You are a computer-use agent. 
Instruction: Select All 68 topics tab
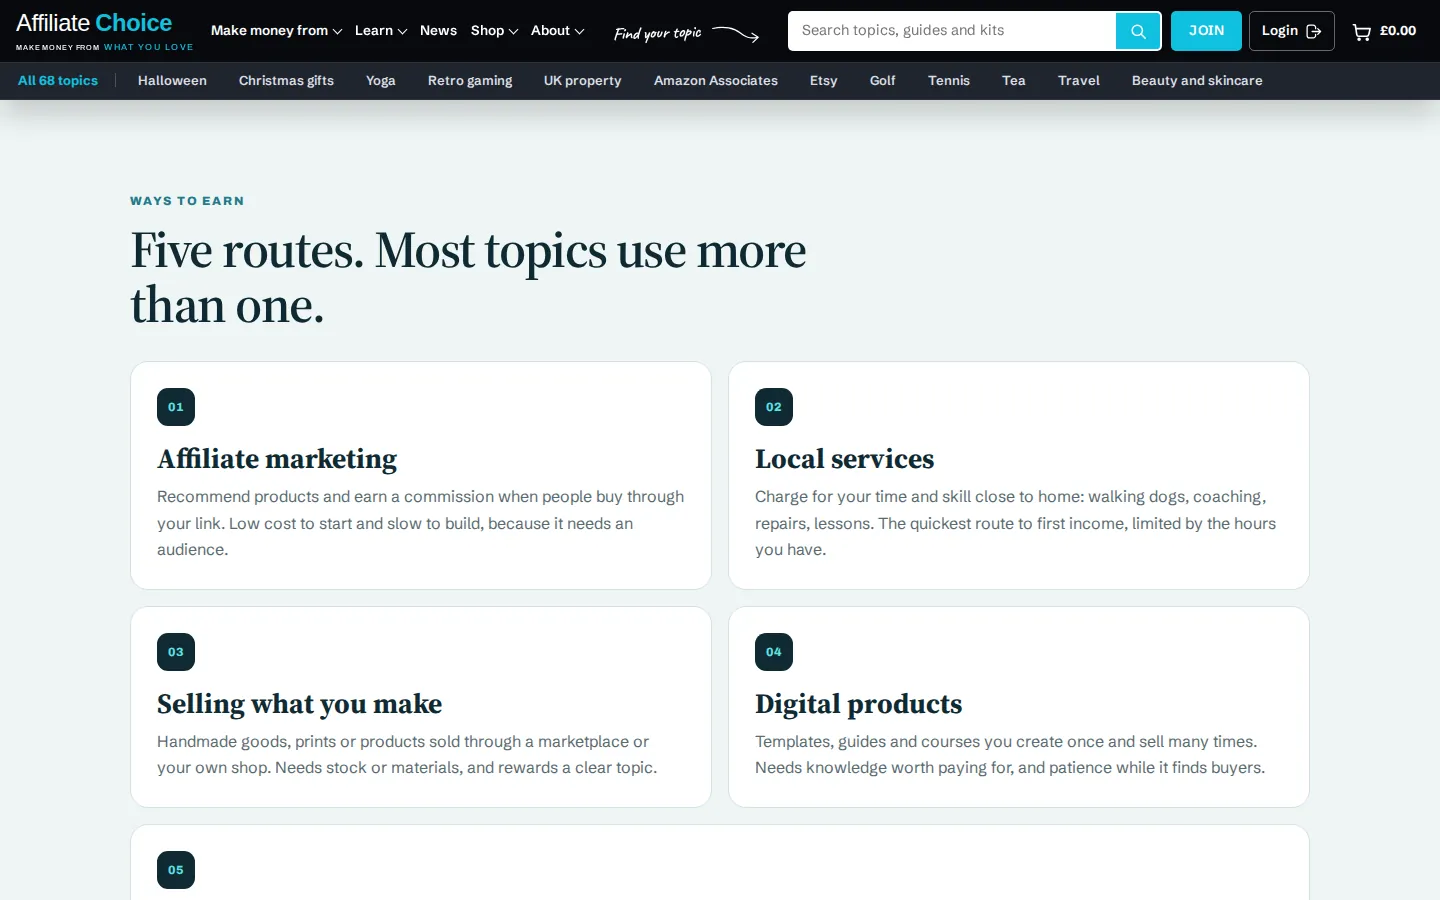(58, 81)
